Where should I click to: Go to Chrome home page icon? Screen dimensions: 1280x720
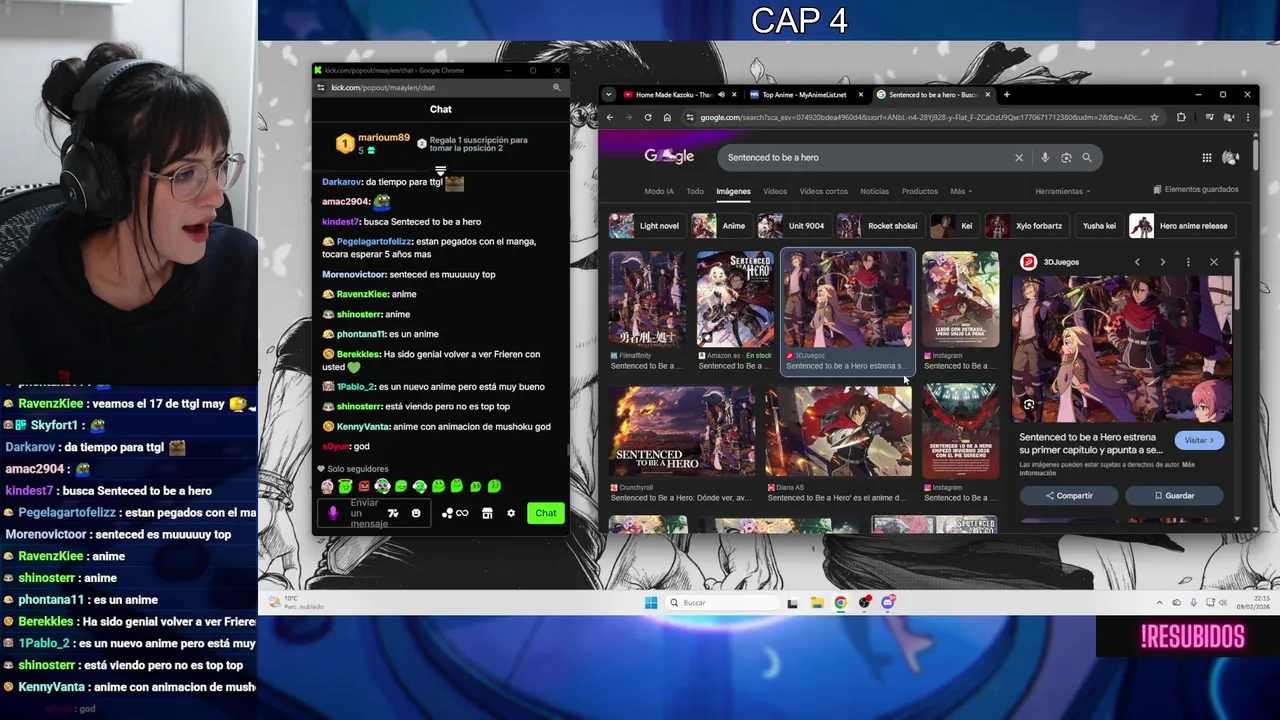pos(667,117)
